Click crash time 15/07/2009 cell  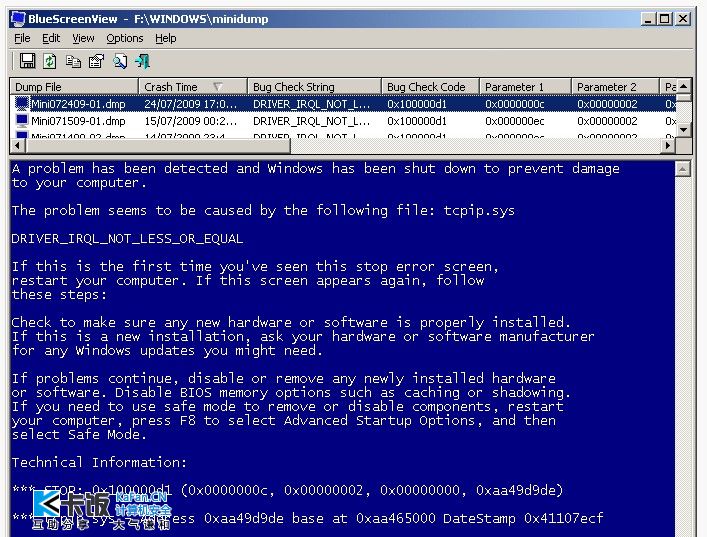click(190, 121)
